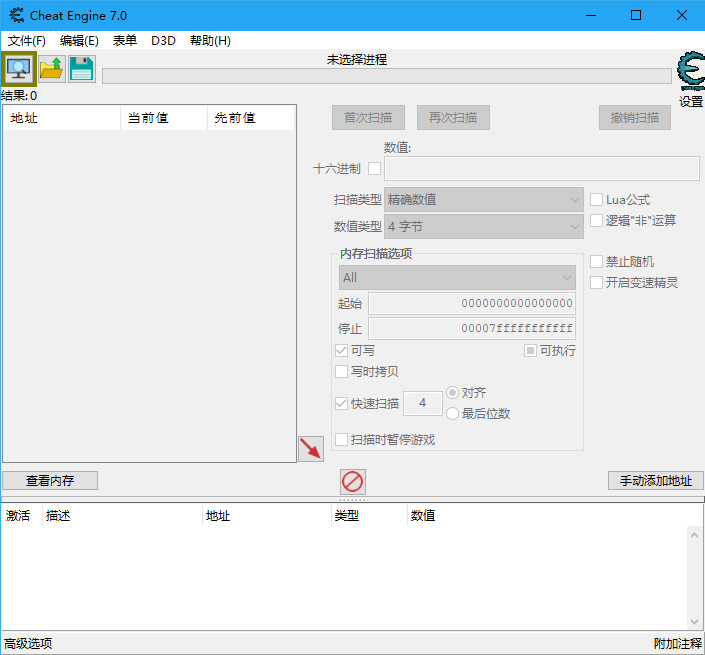Toggle the 可执行 checkbox
The image size is (705, 655).
click(530, 350)
